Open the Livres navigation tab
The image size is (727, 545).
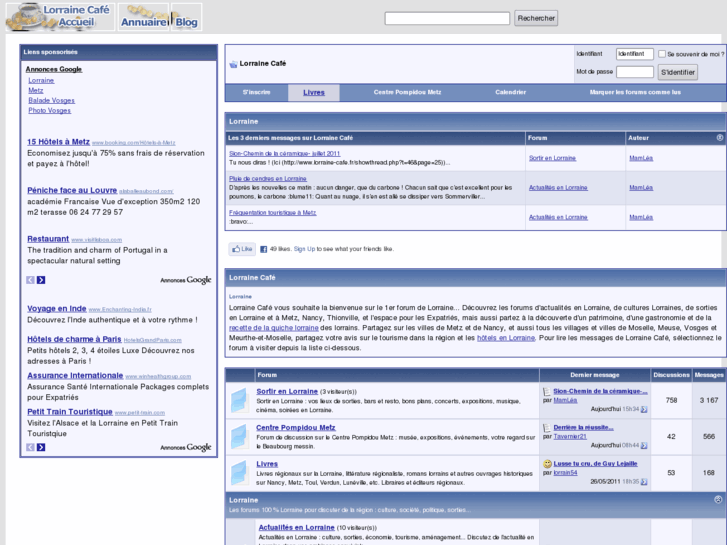(x=314, y=92)
